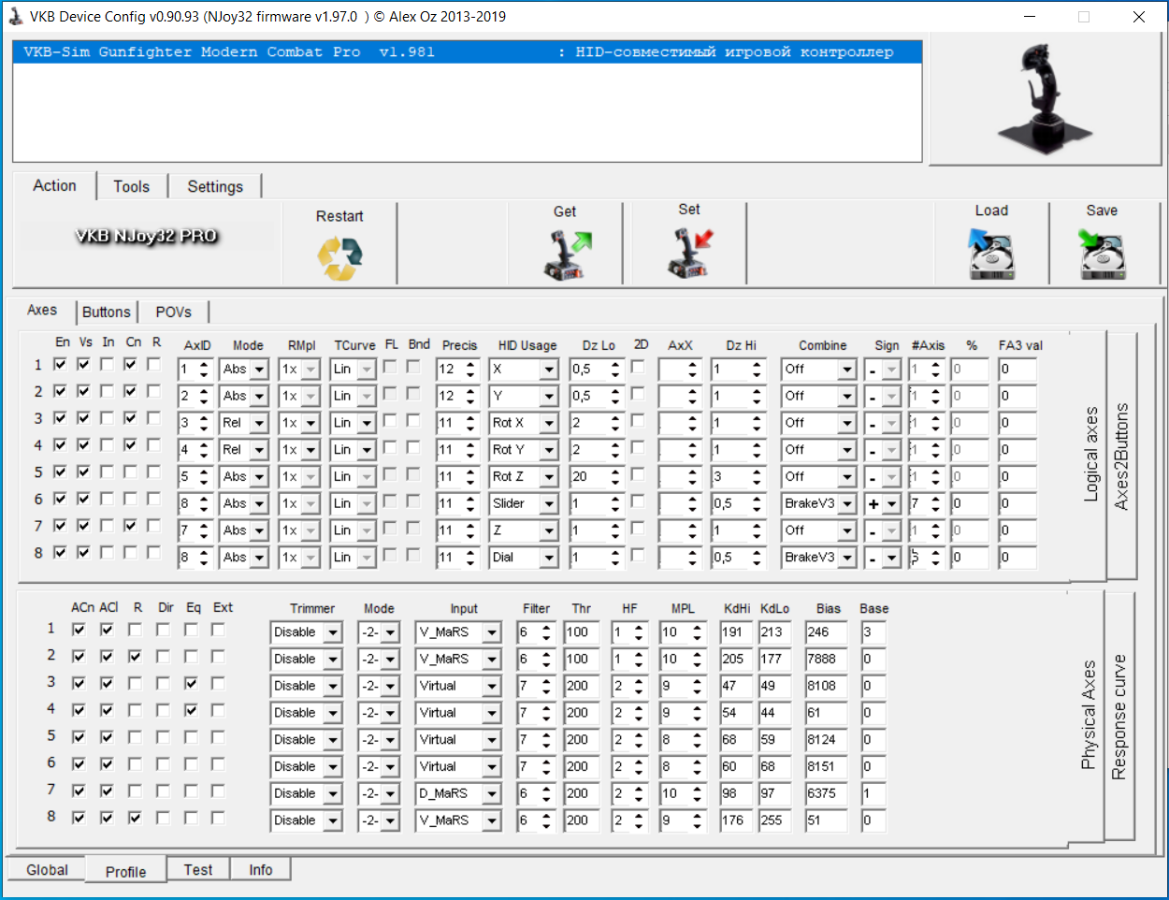The width and height of the screenshot is (1169, 900).
Task: Click the joystick device picture
Action: [1044, 98]
